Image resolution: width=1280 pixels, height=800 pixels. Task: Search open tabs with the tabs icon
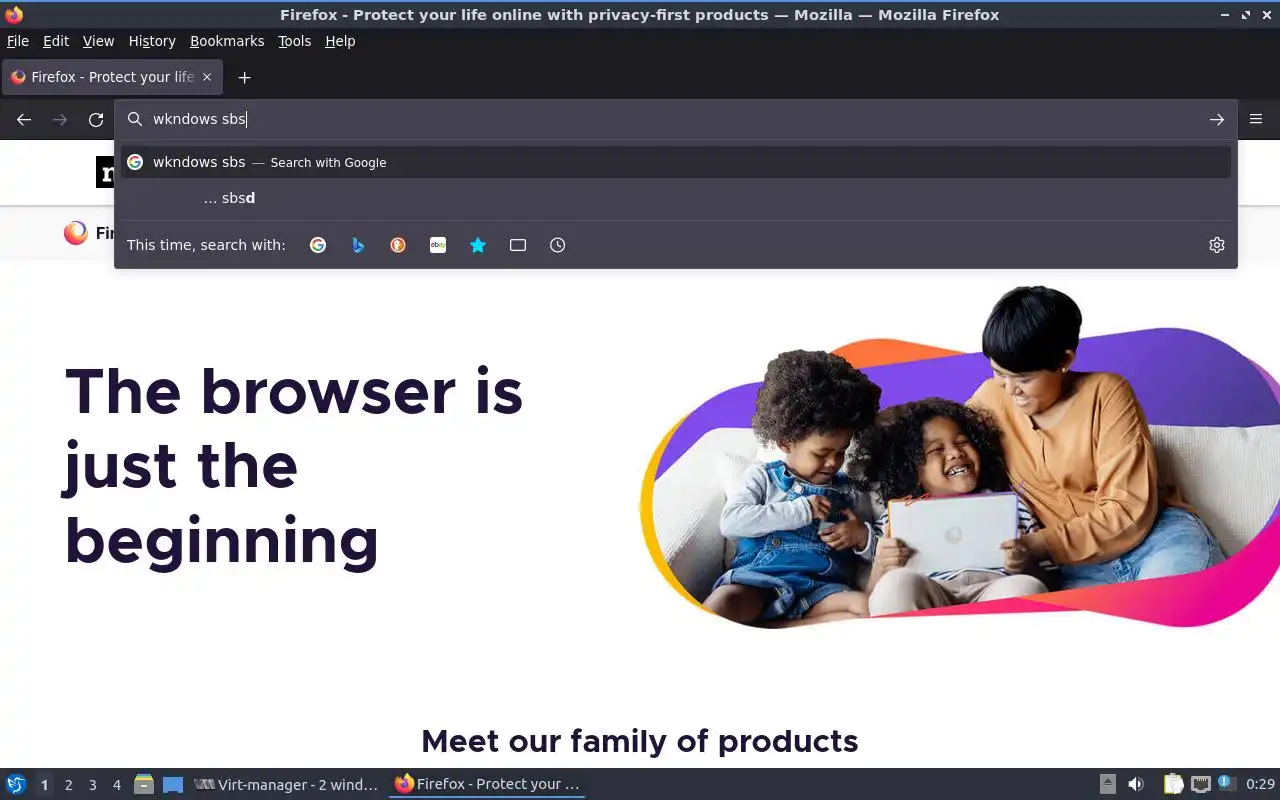pyautogui.click(x=518, y=245)
